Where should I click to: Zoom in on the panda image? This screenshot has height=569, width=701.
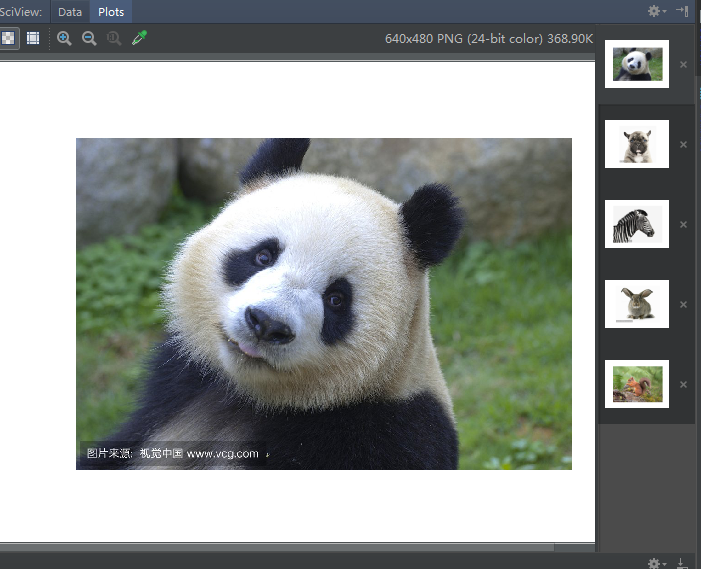(x=64, y=38)
